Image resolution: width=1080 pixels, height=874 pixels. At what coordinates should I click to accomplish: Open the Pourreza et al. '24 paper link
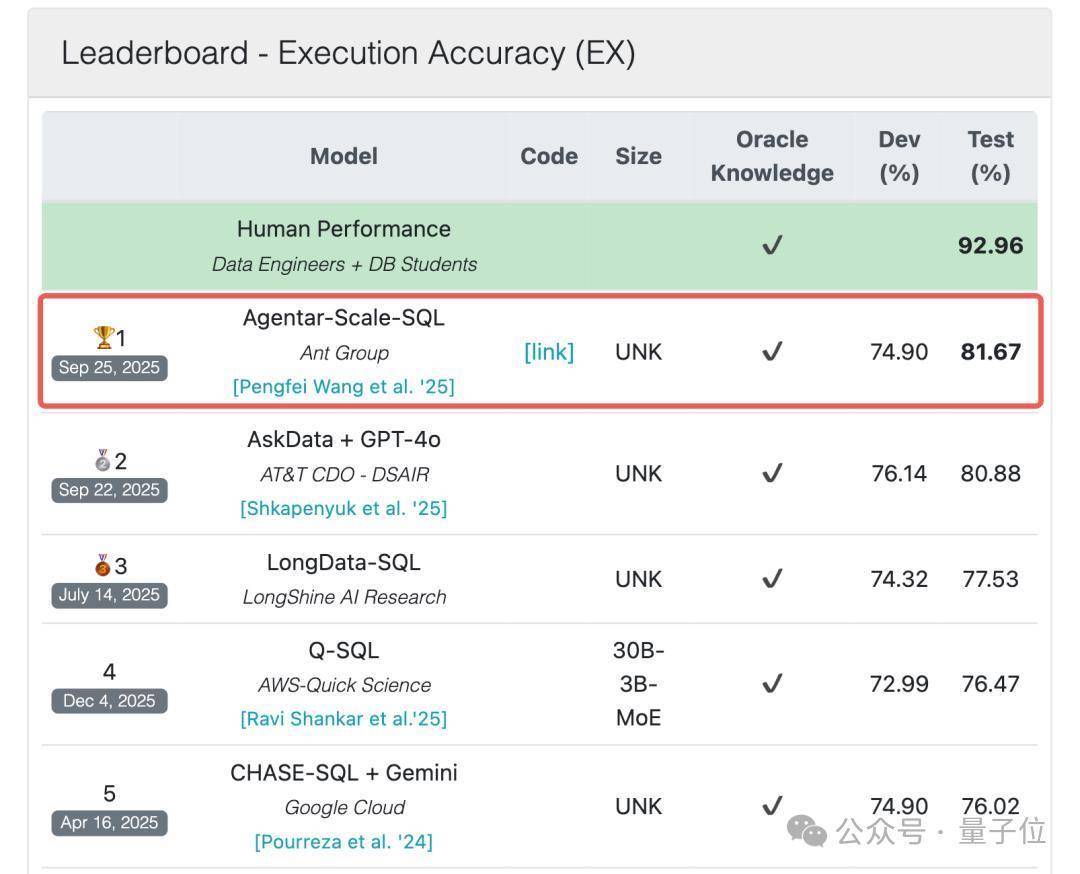click(343, 841)
